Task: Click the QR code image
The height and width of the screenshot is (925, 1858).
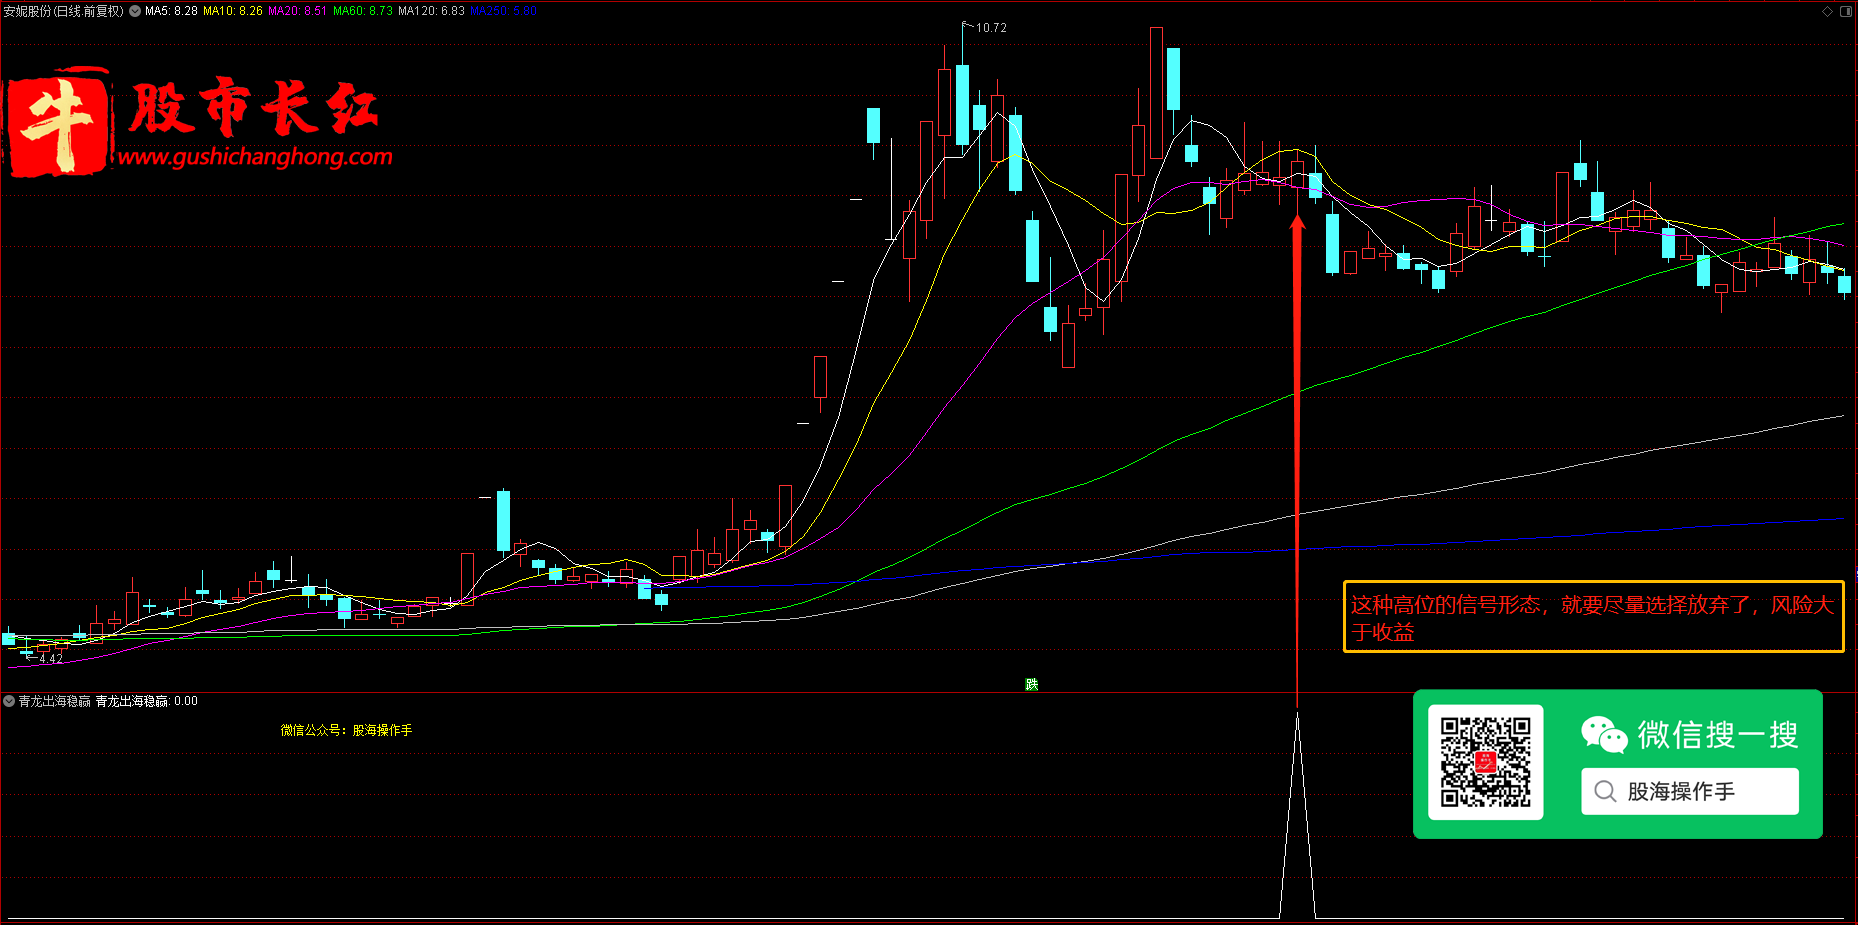Action: tap(1485, 762)
